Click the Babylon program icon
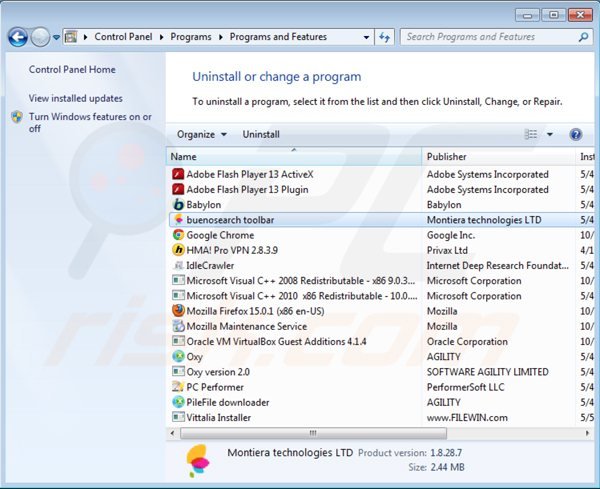 pyautogui.click(x=178, y=205)
